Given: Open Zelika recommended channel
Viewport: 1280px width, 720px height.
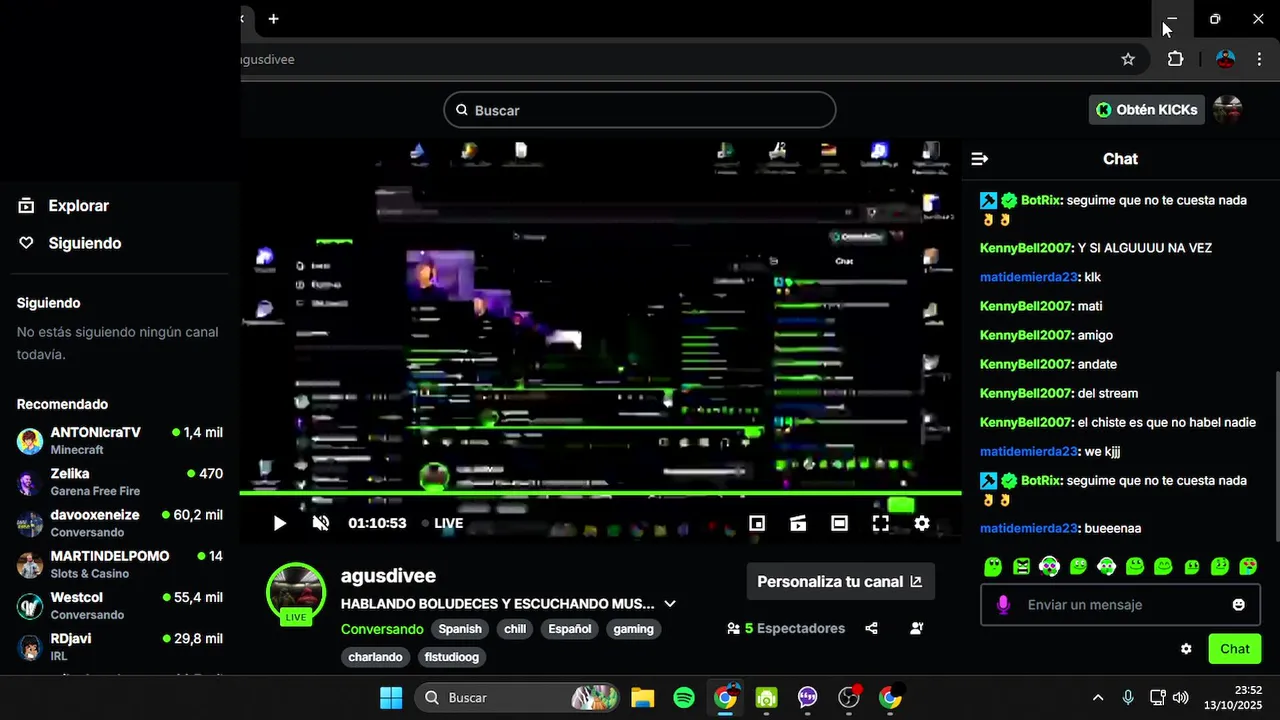Looking at the screenshot, I should (120, 481).
